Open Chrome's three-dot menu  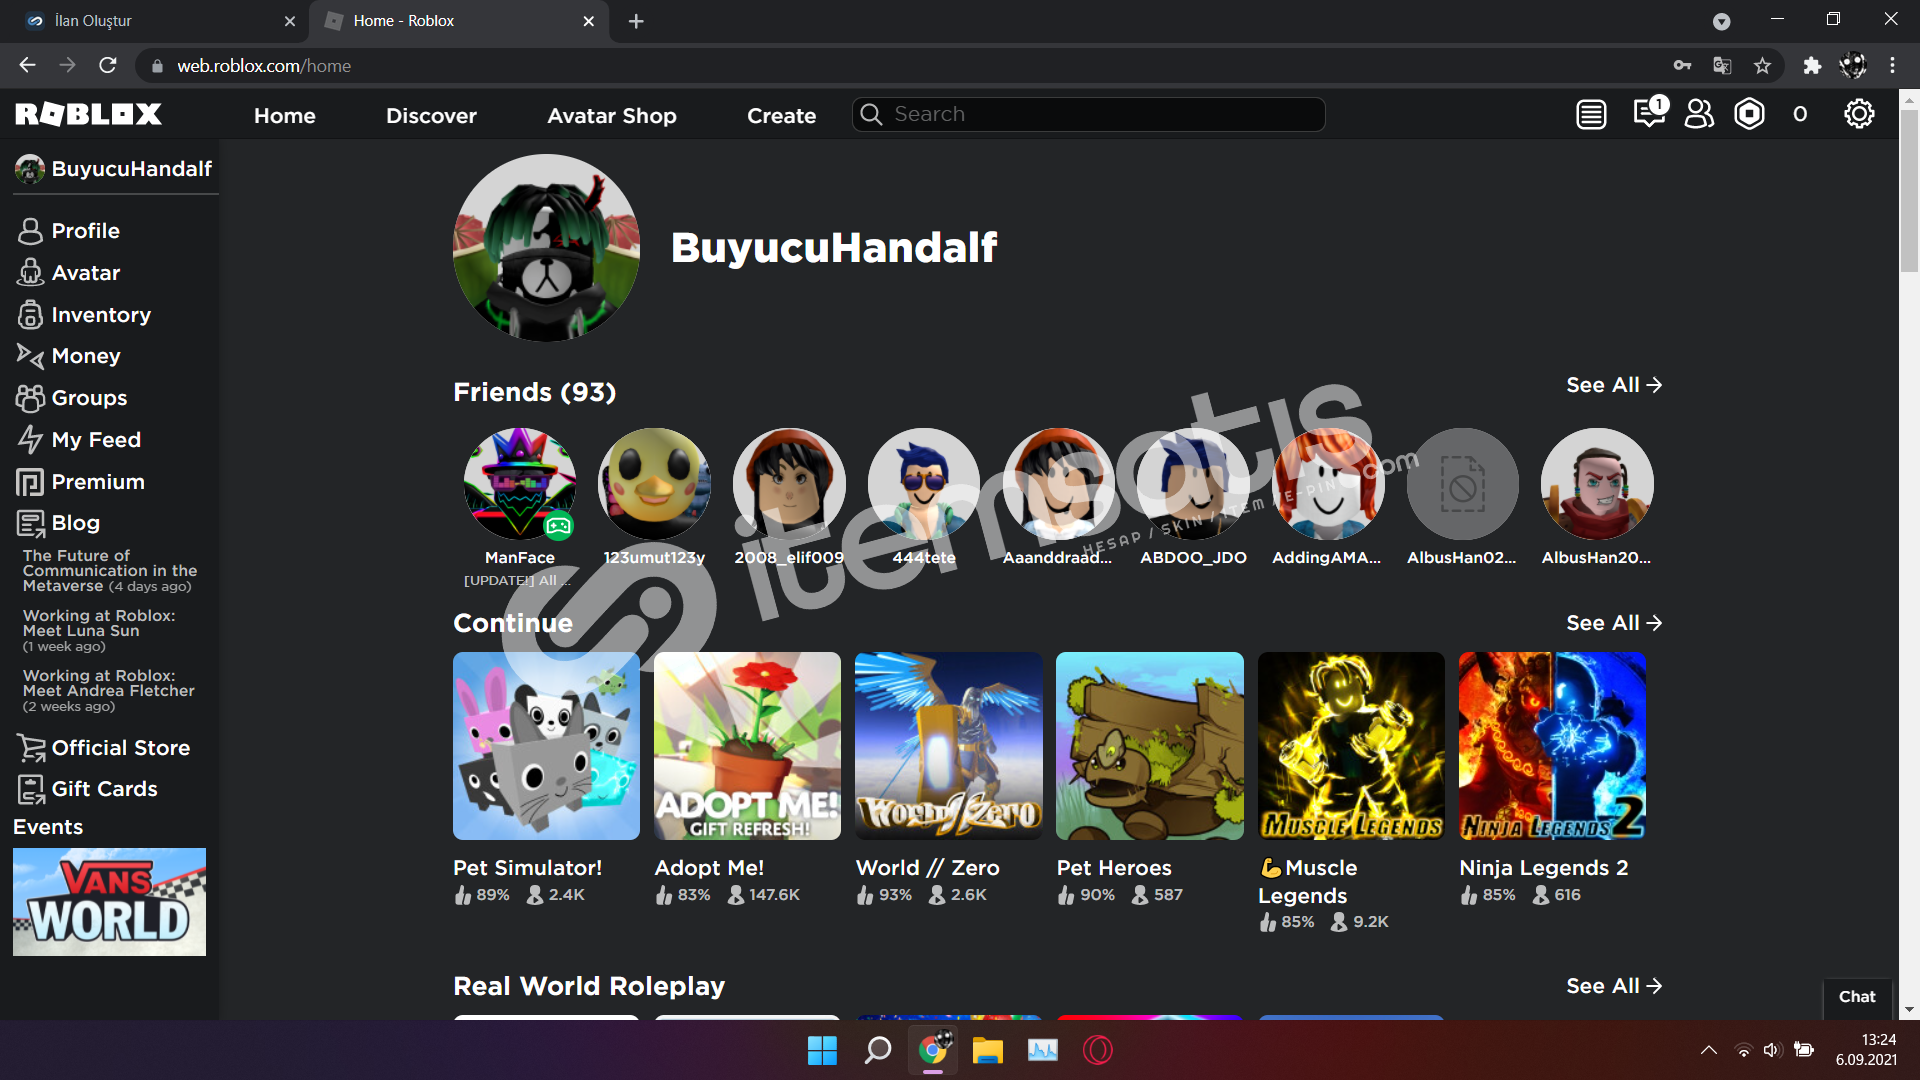[x=1892, y=66]
